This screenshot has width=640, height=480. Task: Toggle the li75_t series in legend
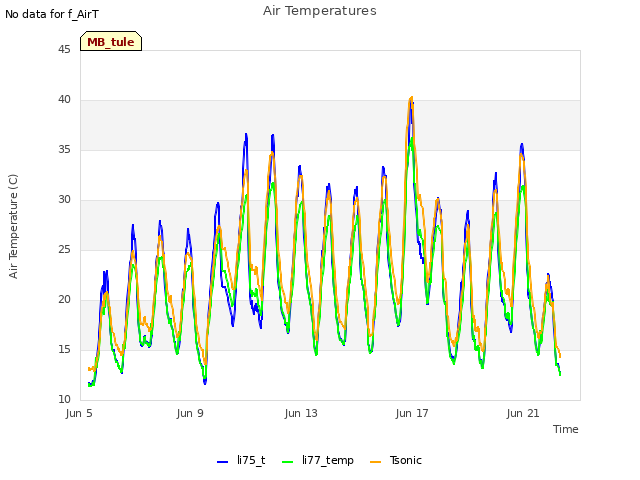(241, 460)
